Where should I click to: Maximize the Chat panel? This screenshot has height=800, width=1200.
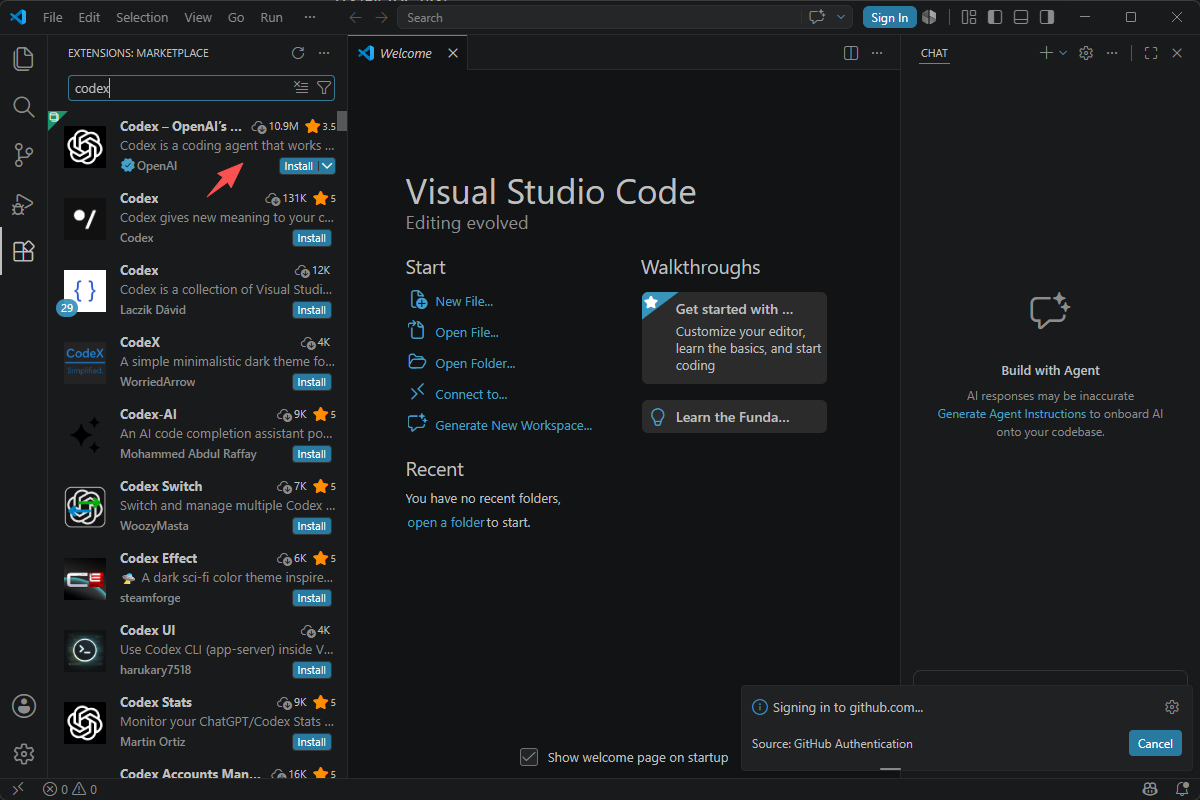1151,53
